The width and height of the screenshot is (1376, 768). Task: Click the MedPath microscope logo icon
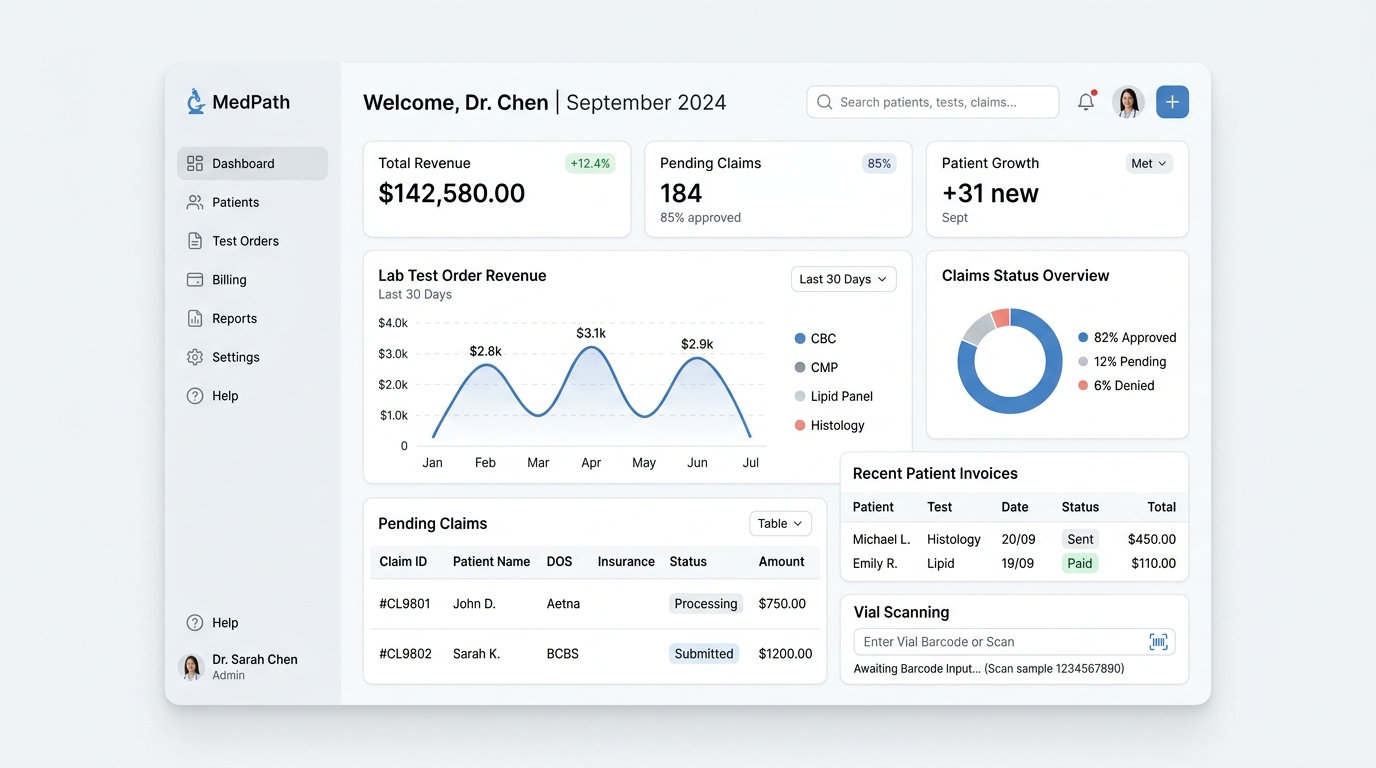tap(196, 101)
